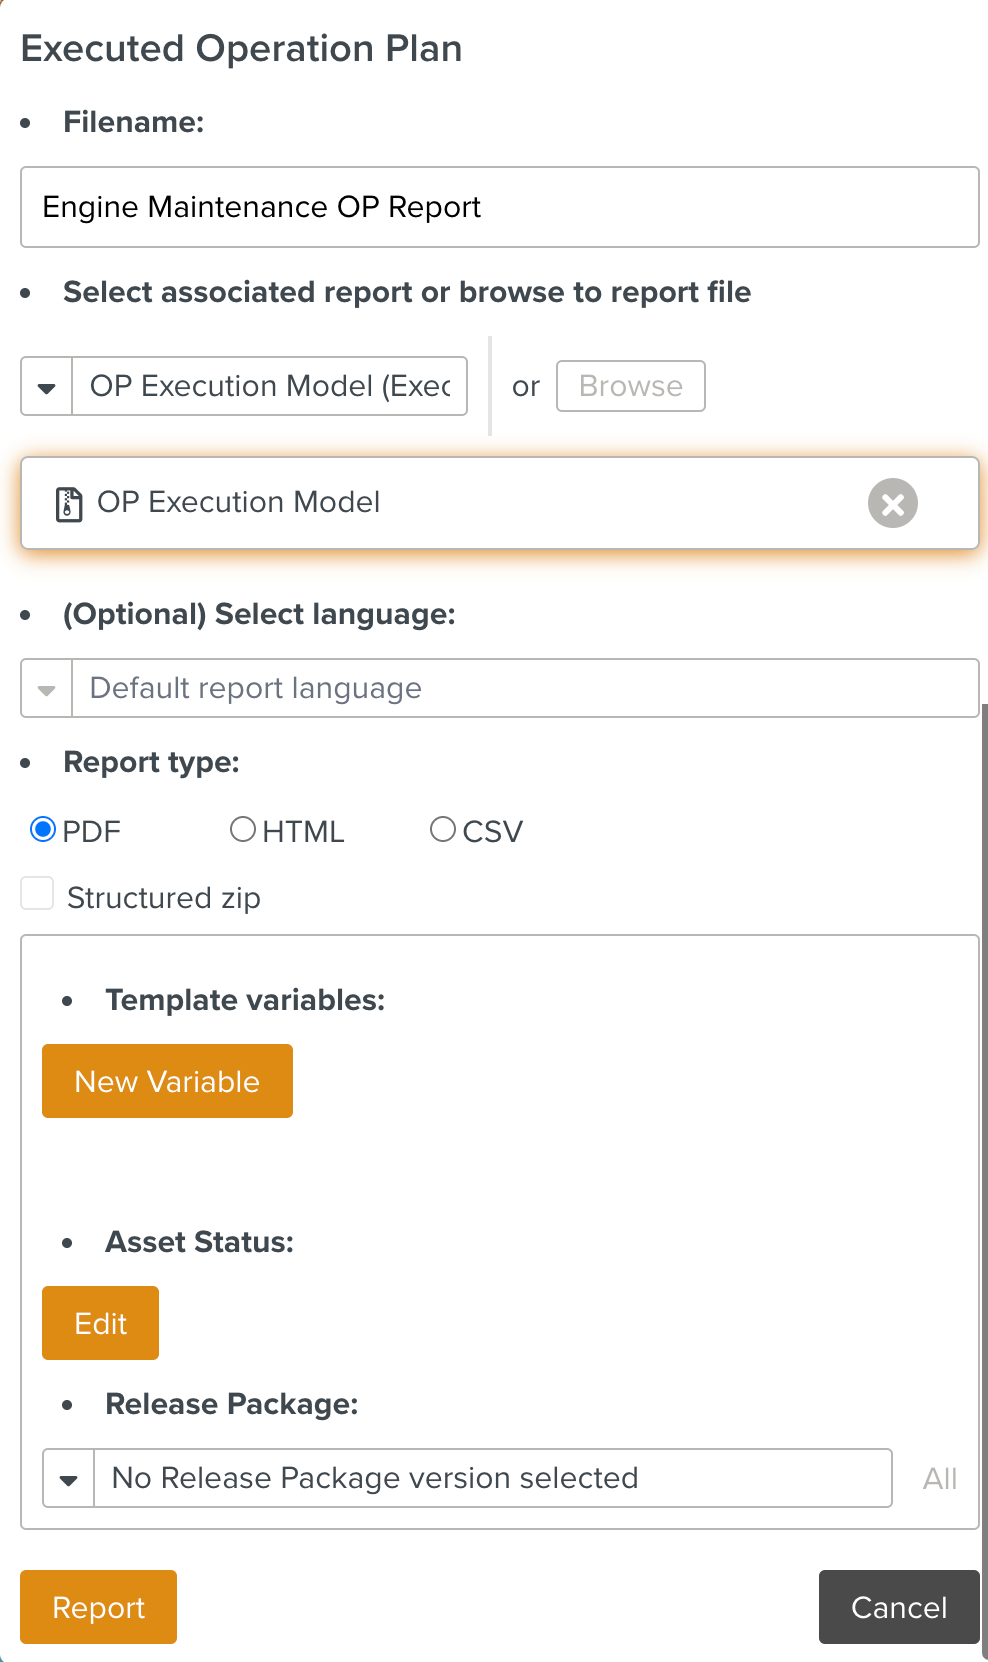Enable the Structured zip checkbox

pyautogui.click(x=38, y=894)
